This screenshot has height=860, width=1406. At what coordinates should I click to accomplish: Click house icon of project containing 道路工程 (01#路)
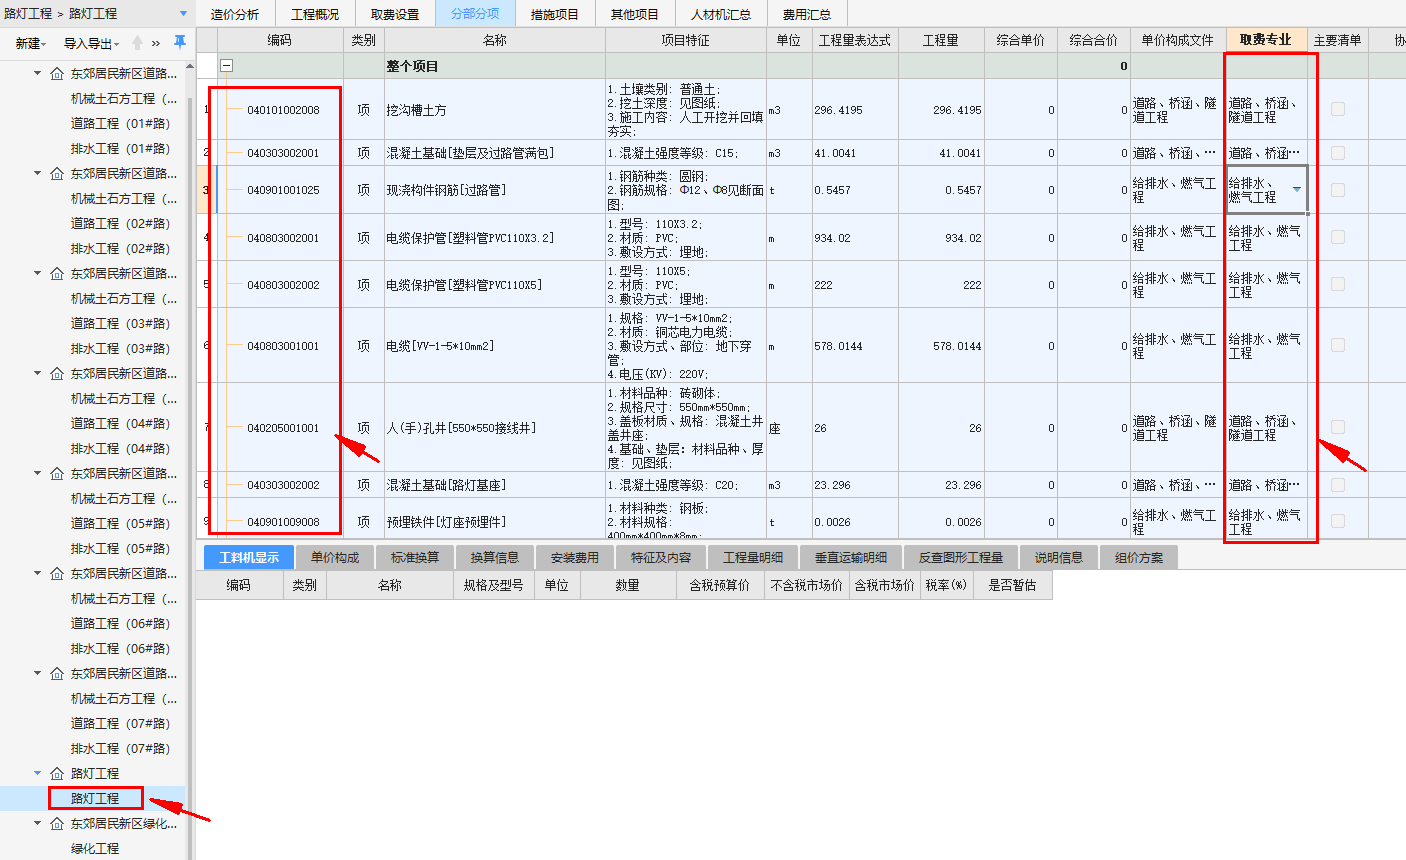click(x=57, y=74)
